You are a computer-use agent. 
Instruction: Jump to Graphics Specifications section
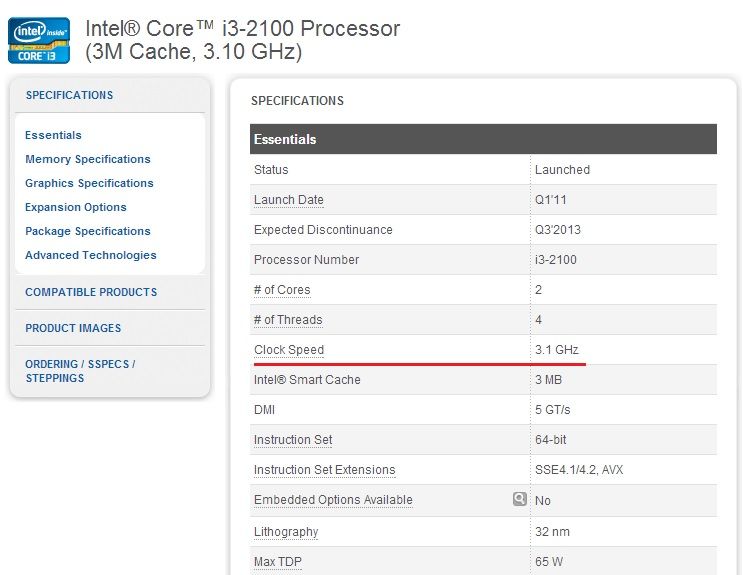[89, 183]
